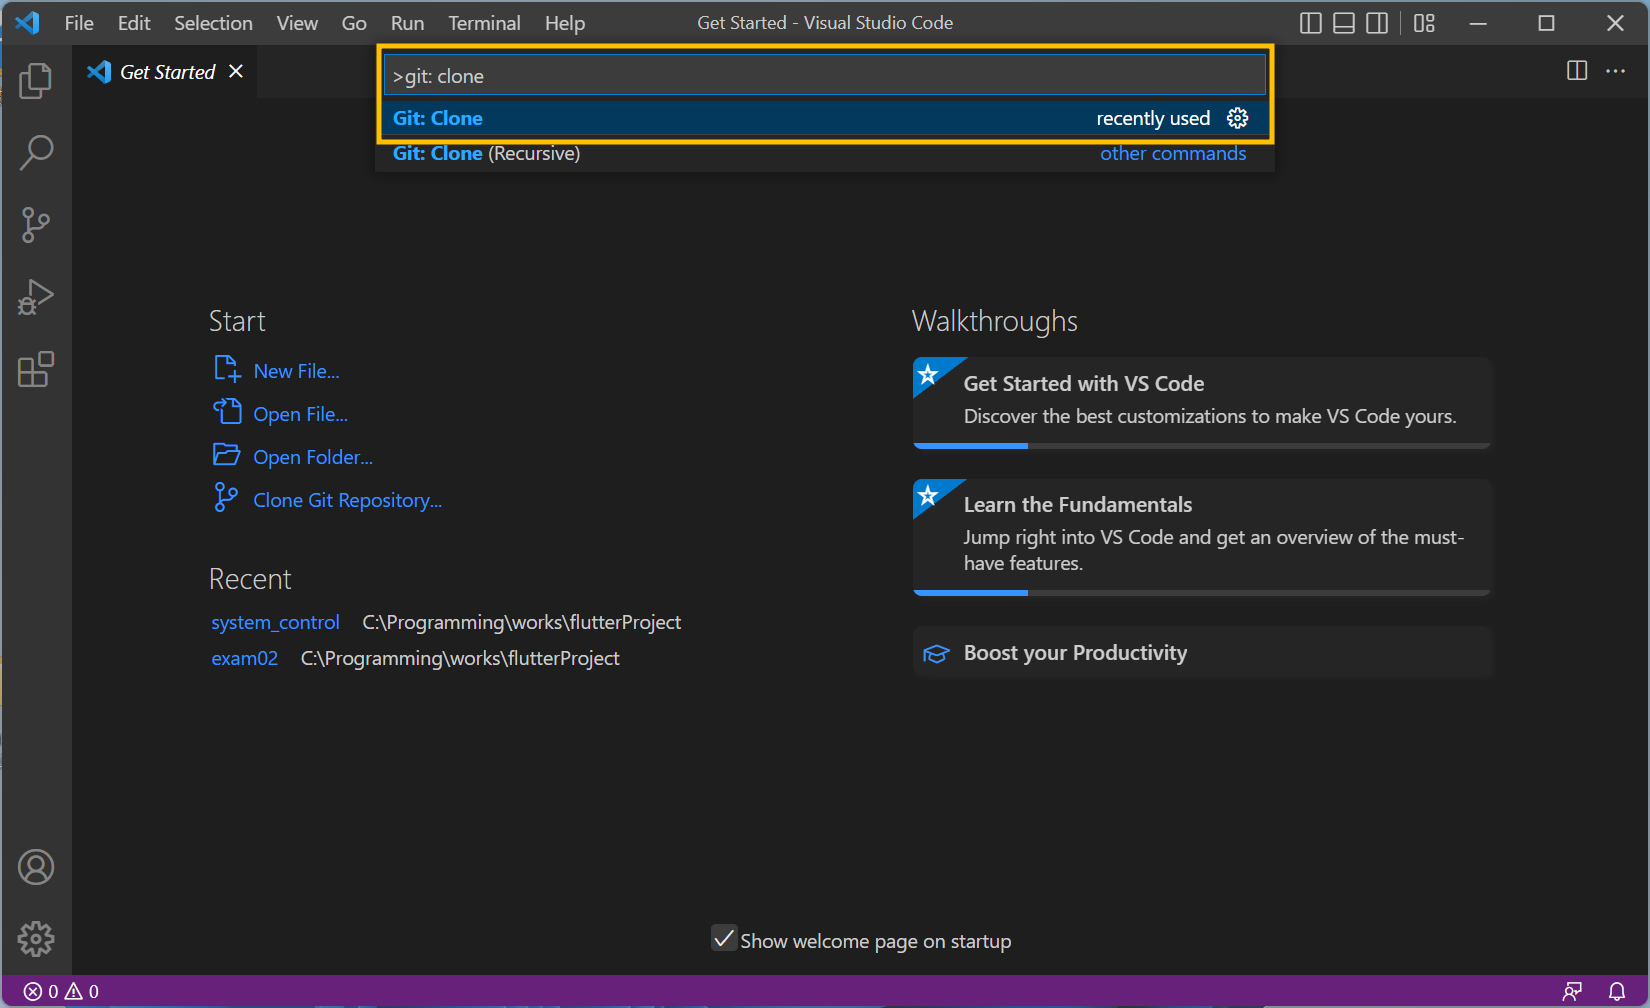Click the Open File icon

(x=227, y=412)
